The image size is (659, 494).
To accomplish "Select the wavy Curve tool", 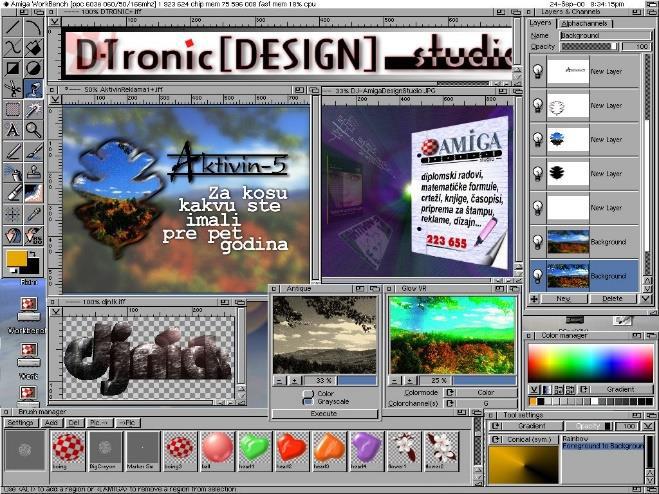I will coord(13,48).
